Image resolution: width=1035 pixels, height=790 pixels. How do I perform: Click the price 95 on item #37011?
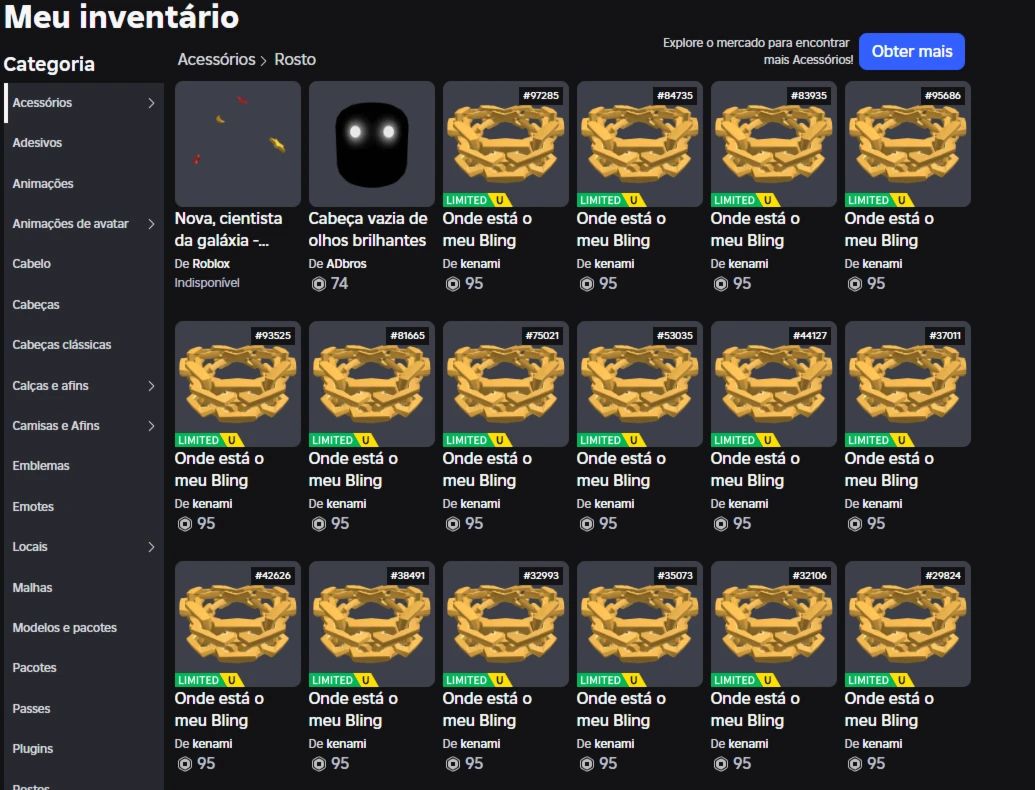pos(876,524)
